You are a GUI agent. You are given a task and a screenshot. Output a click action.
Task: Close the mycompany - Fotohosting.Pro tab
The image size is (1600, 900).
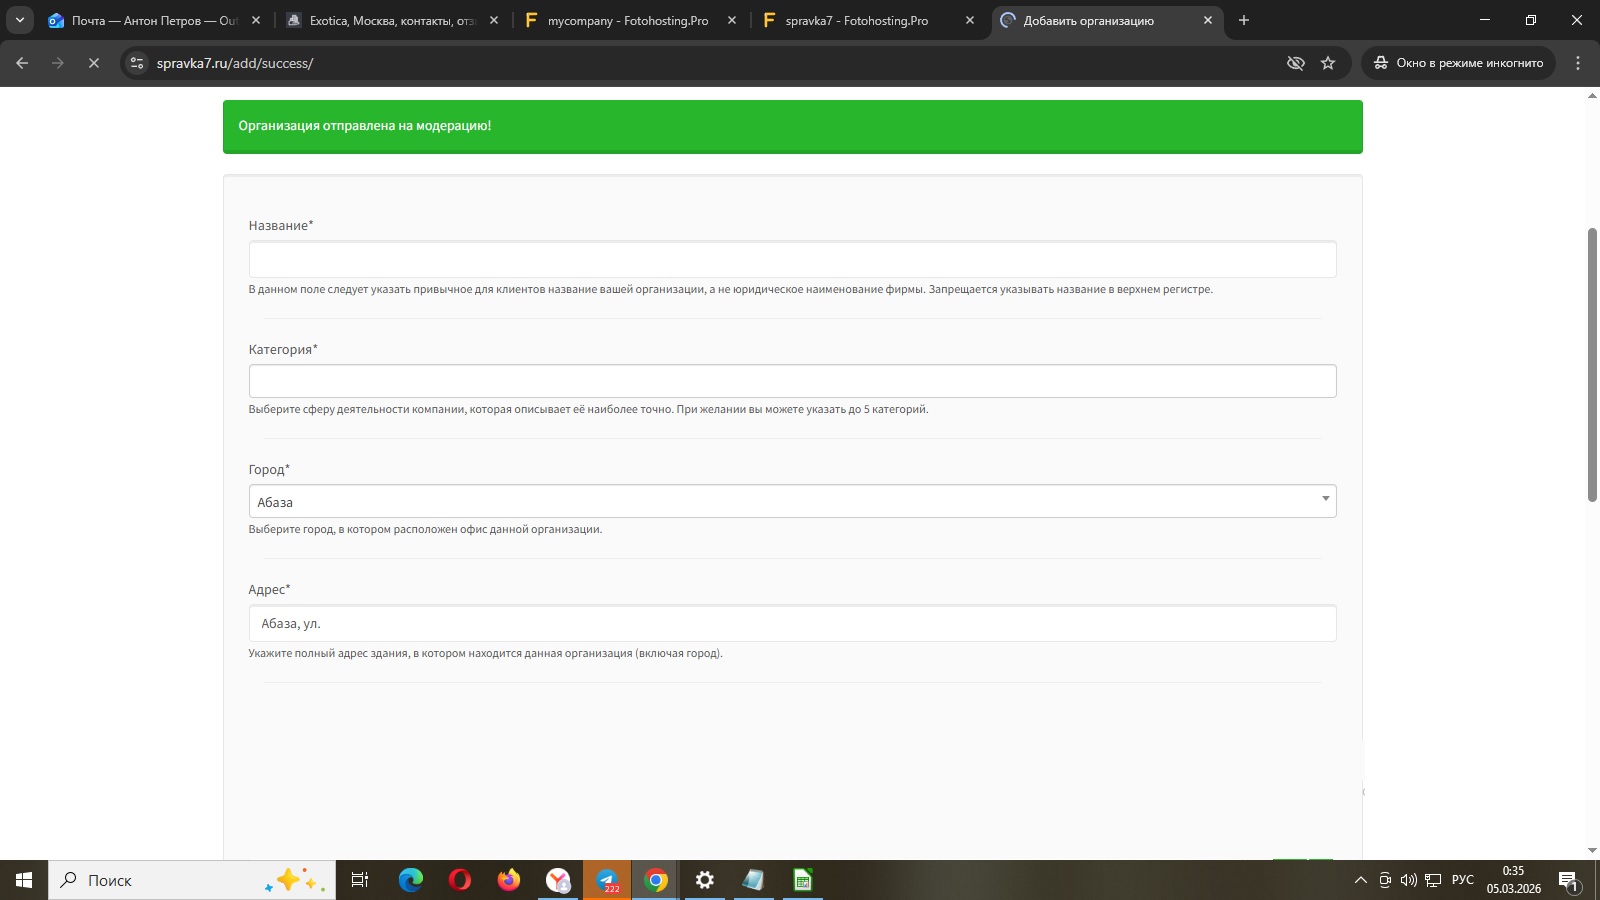(732, 20)
